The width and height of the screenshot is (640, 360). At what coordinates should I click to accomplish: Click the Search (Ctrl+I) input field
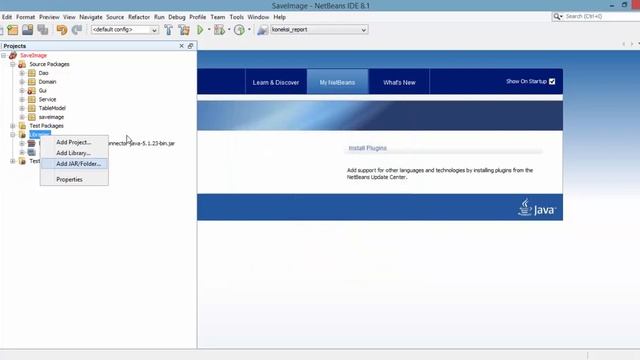click(x=600, y=16)
